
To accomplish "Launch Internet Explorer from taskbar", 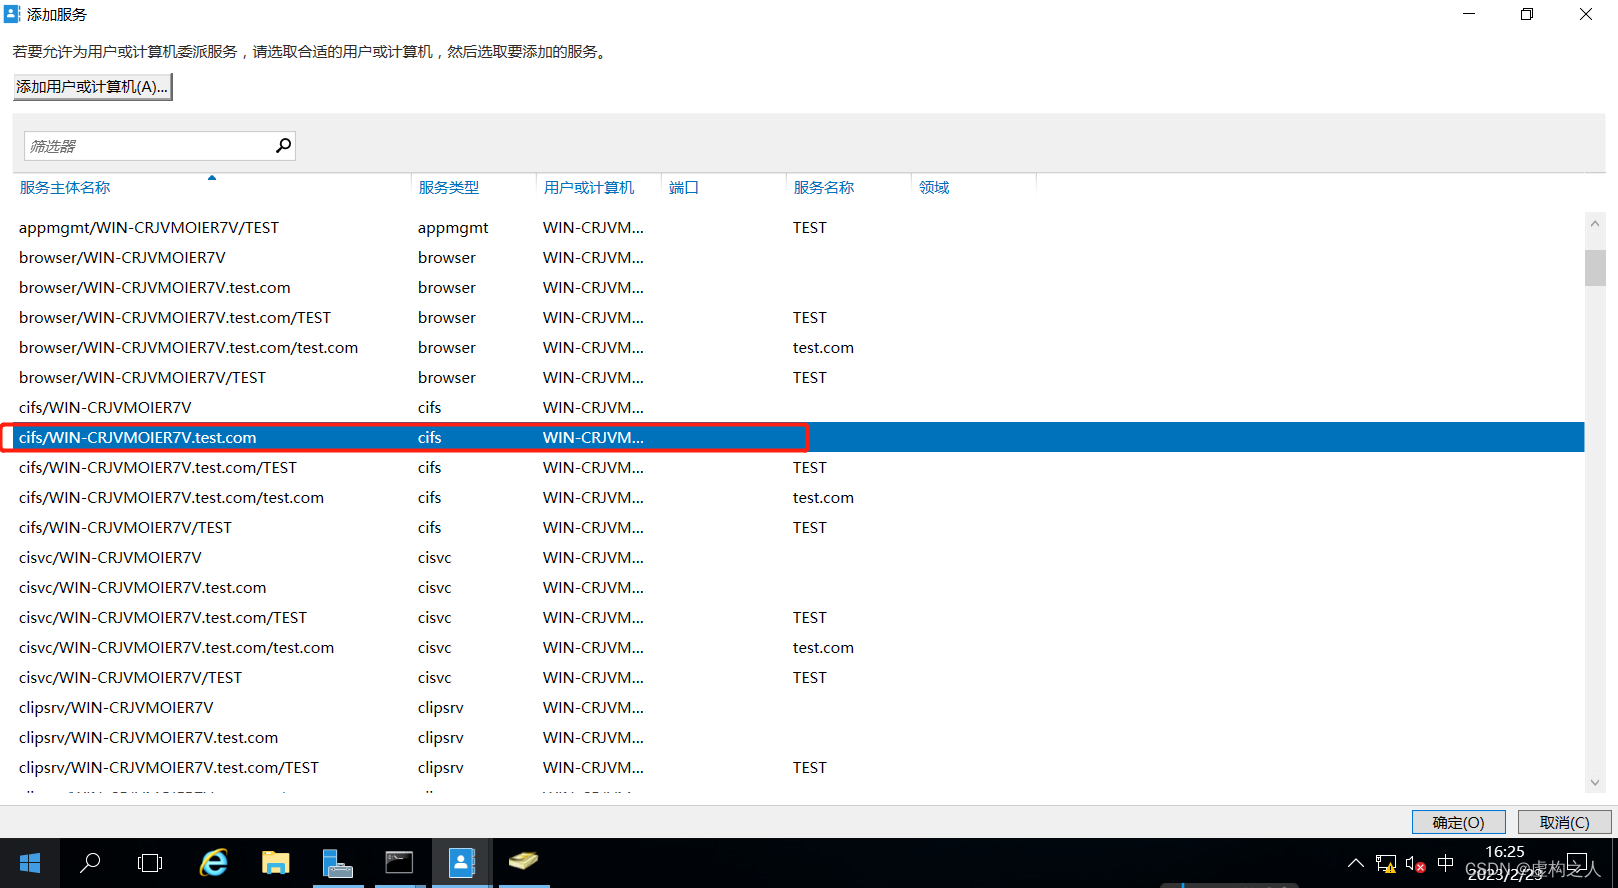I will pos(214,863).
